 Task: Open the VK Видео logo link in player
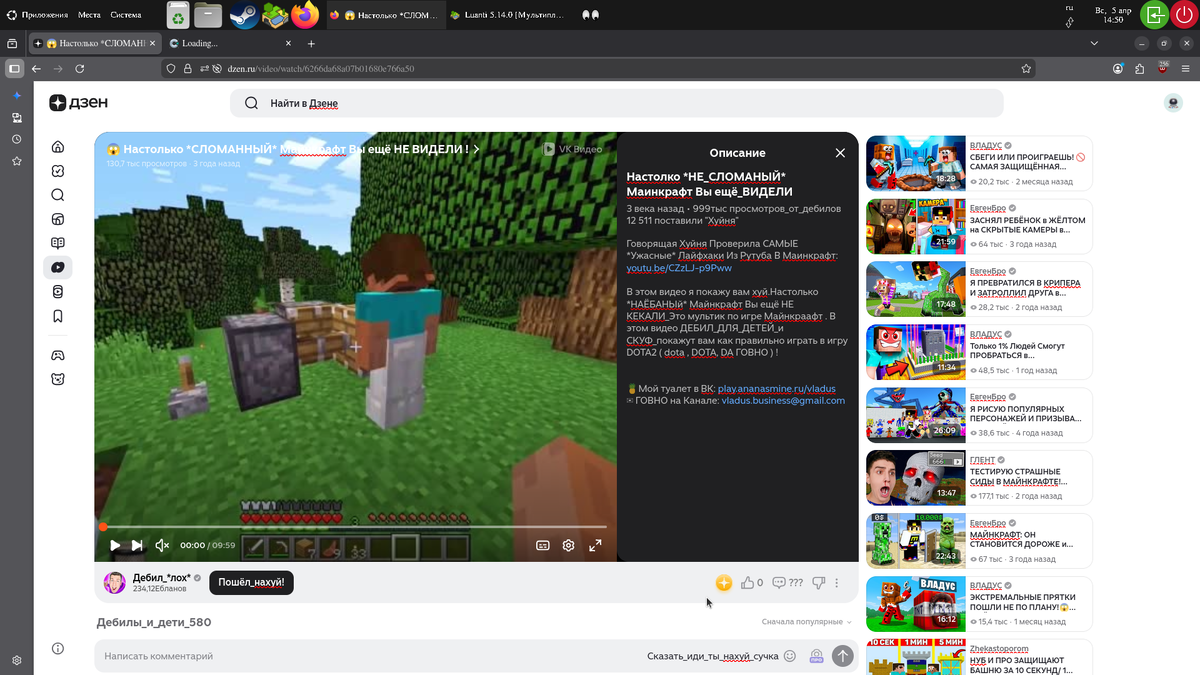[573, 149]
